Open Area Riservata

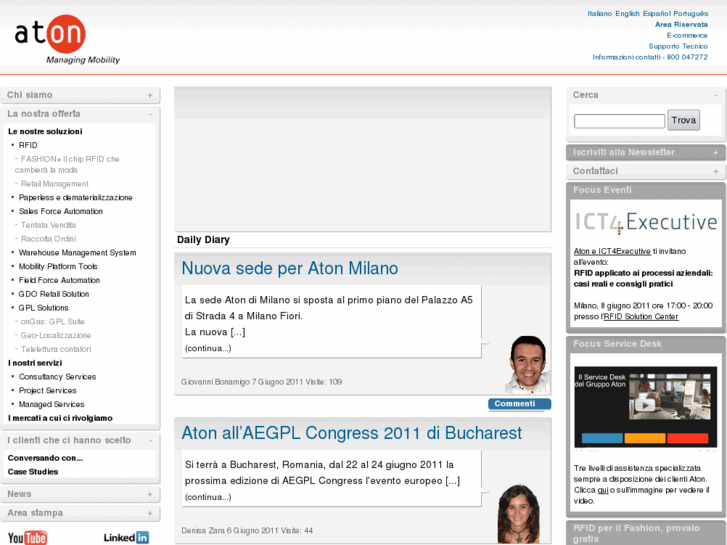[681, 25]
